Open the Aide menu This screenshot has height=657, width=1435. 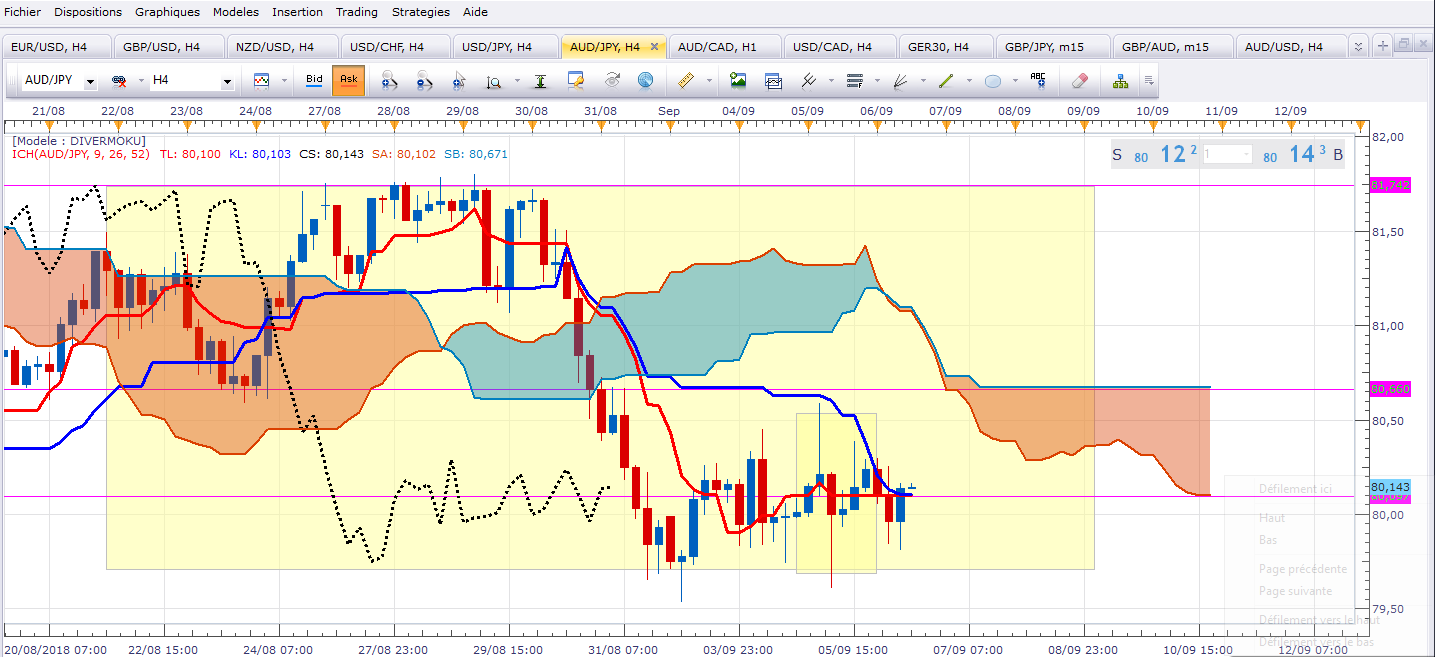pyautogui.click(x=476, y=12)
